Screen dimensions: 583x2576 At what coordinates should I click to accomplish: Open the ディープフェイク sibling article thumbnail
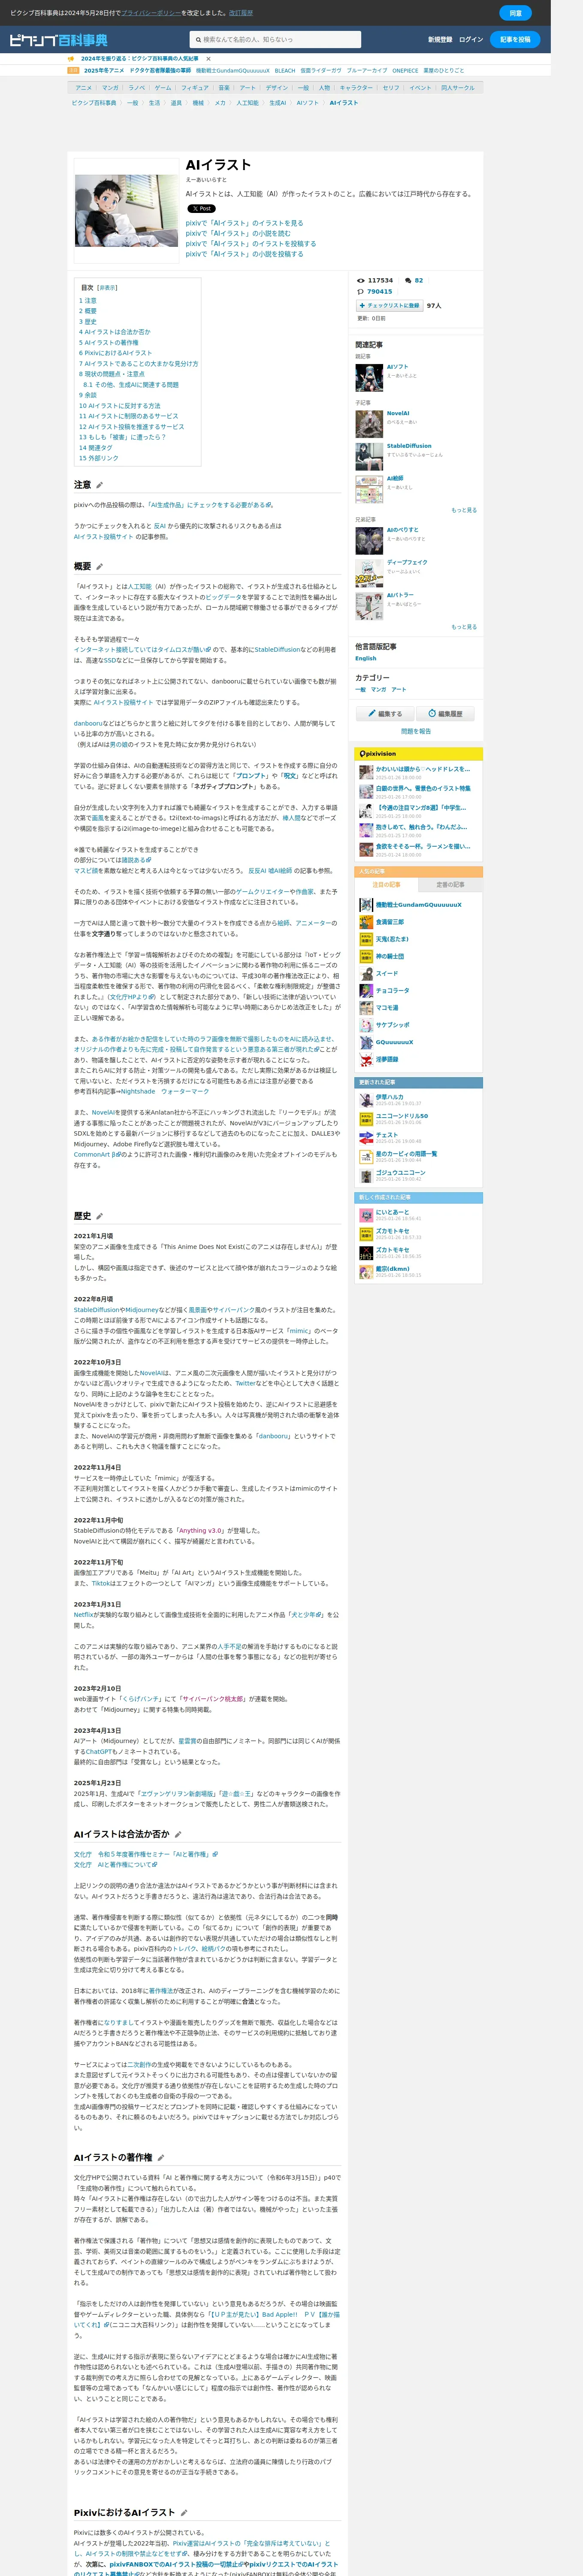click(x=369, y=573)
